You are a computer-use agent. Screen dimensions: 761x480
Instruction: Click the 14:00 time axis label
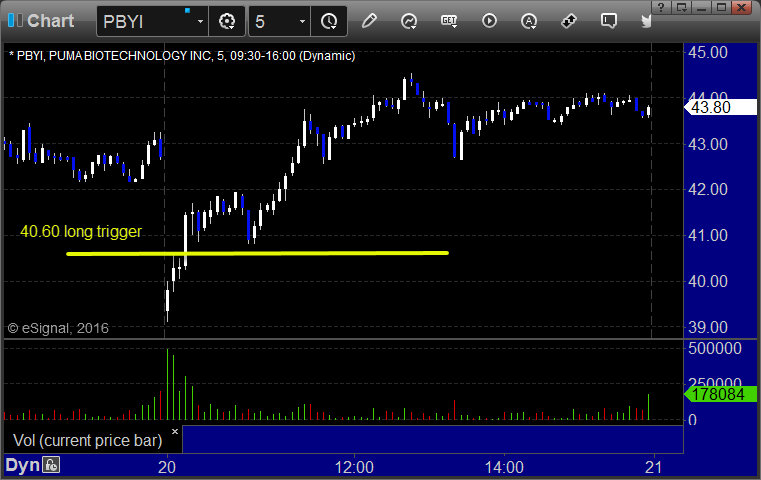[x=504, y=467]
